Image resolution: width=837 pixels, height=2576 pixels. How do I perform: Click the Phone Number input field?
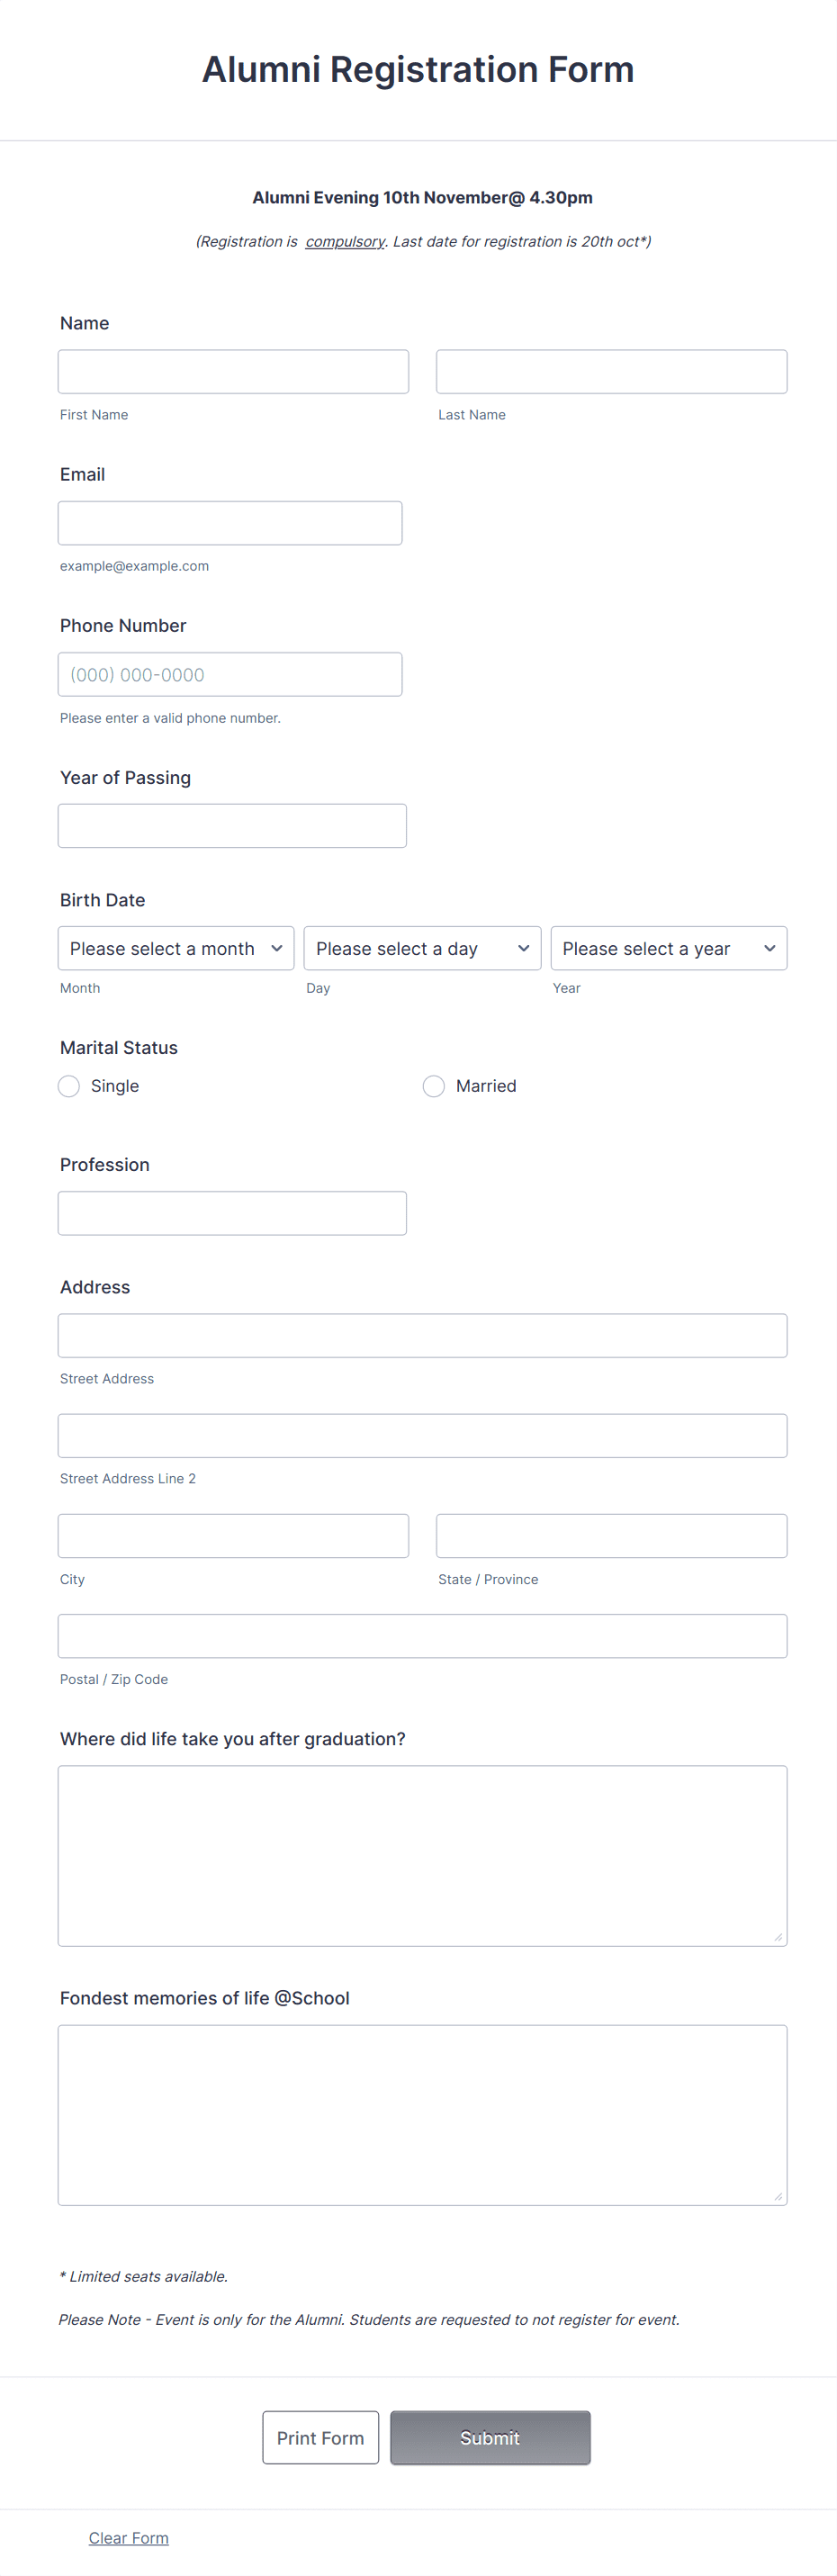point(230,673)
